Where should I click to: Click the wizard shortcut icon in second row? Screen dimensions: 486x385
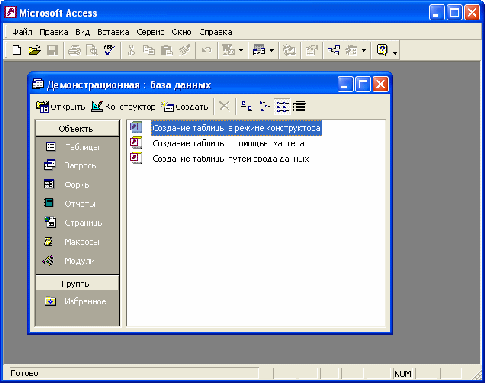[136, 143]
